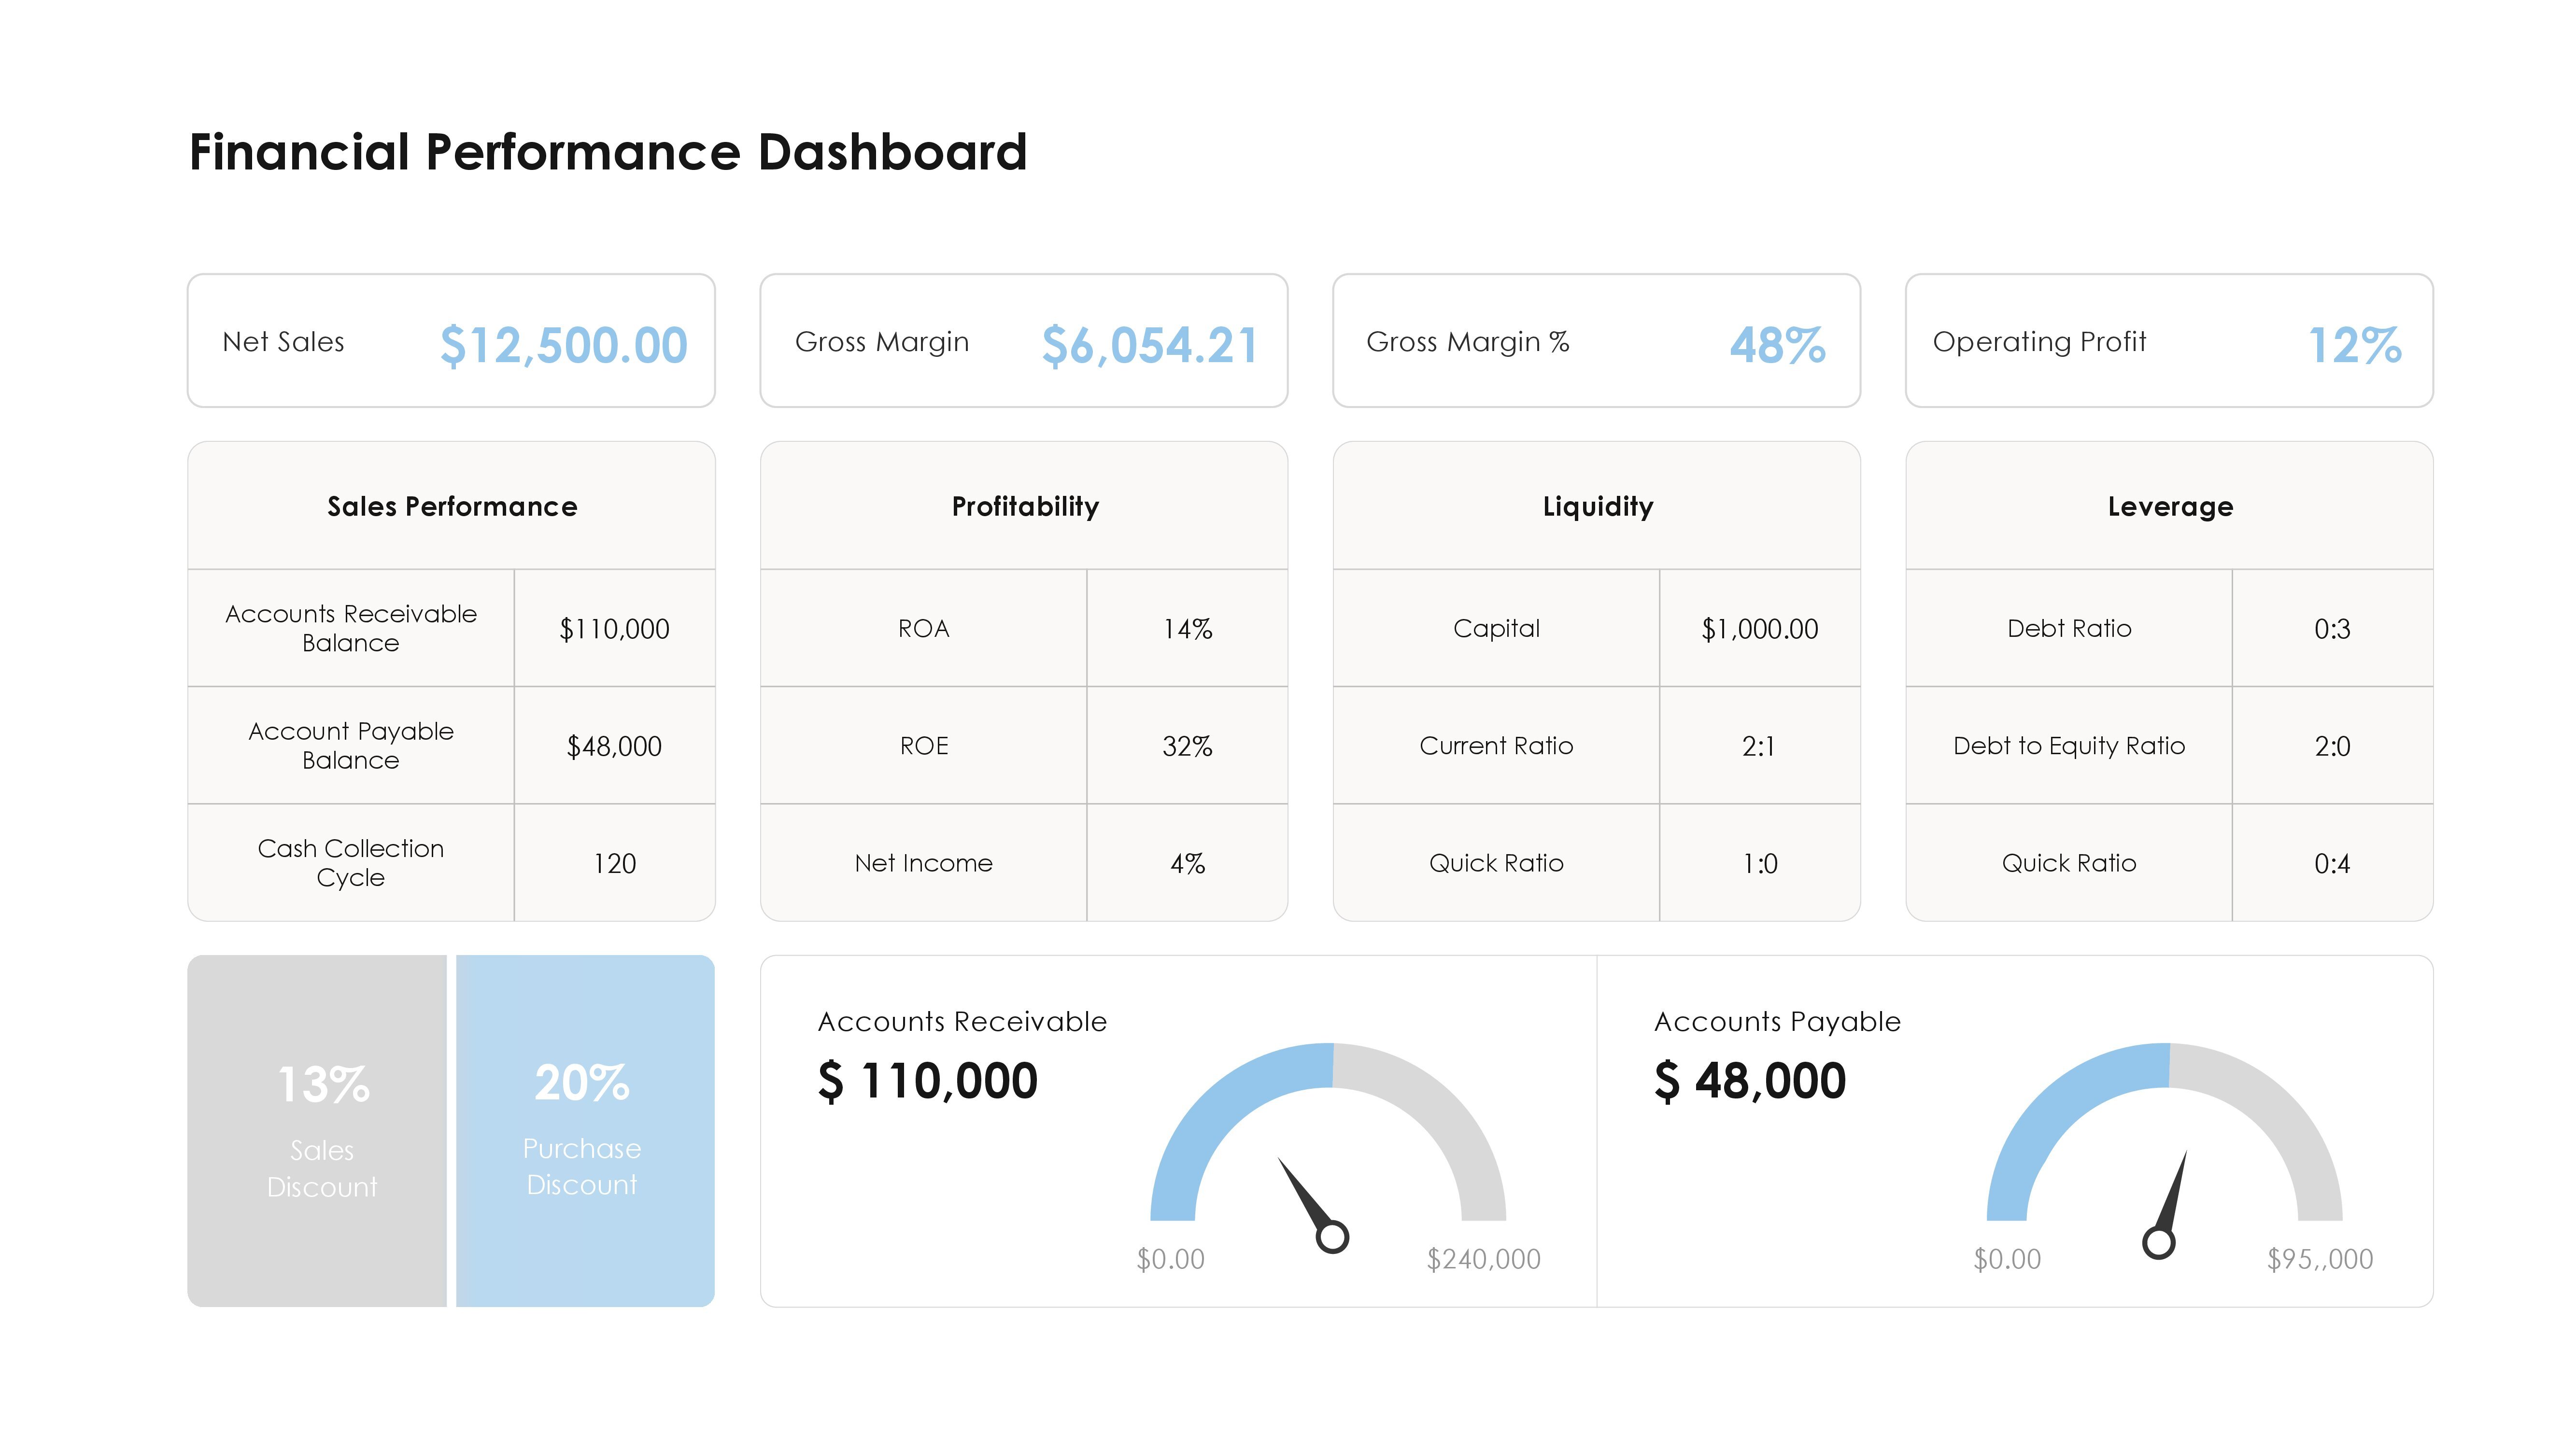Click the Gross Margin label in dollar card
Viewport: 2576px width, 1449px height.
tap(882, 342)
